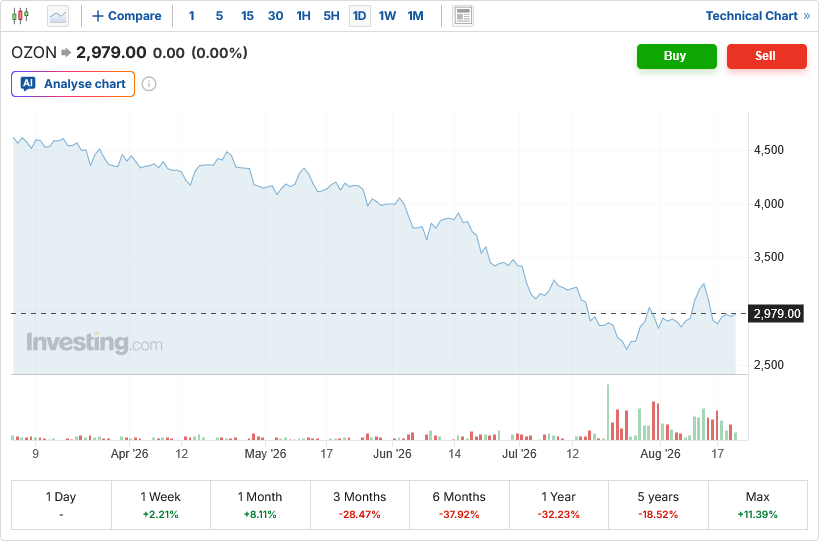Click the 4,000 axis label

coord(768,204)
